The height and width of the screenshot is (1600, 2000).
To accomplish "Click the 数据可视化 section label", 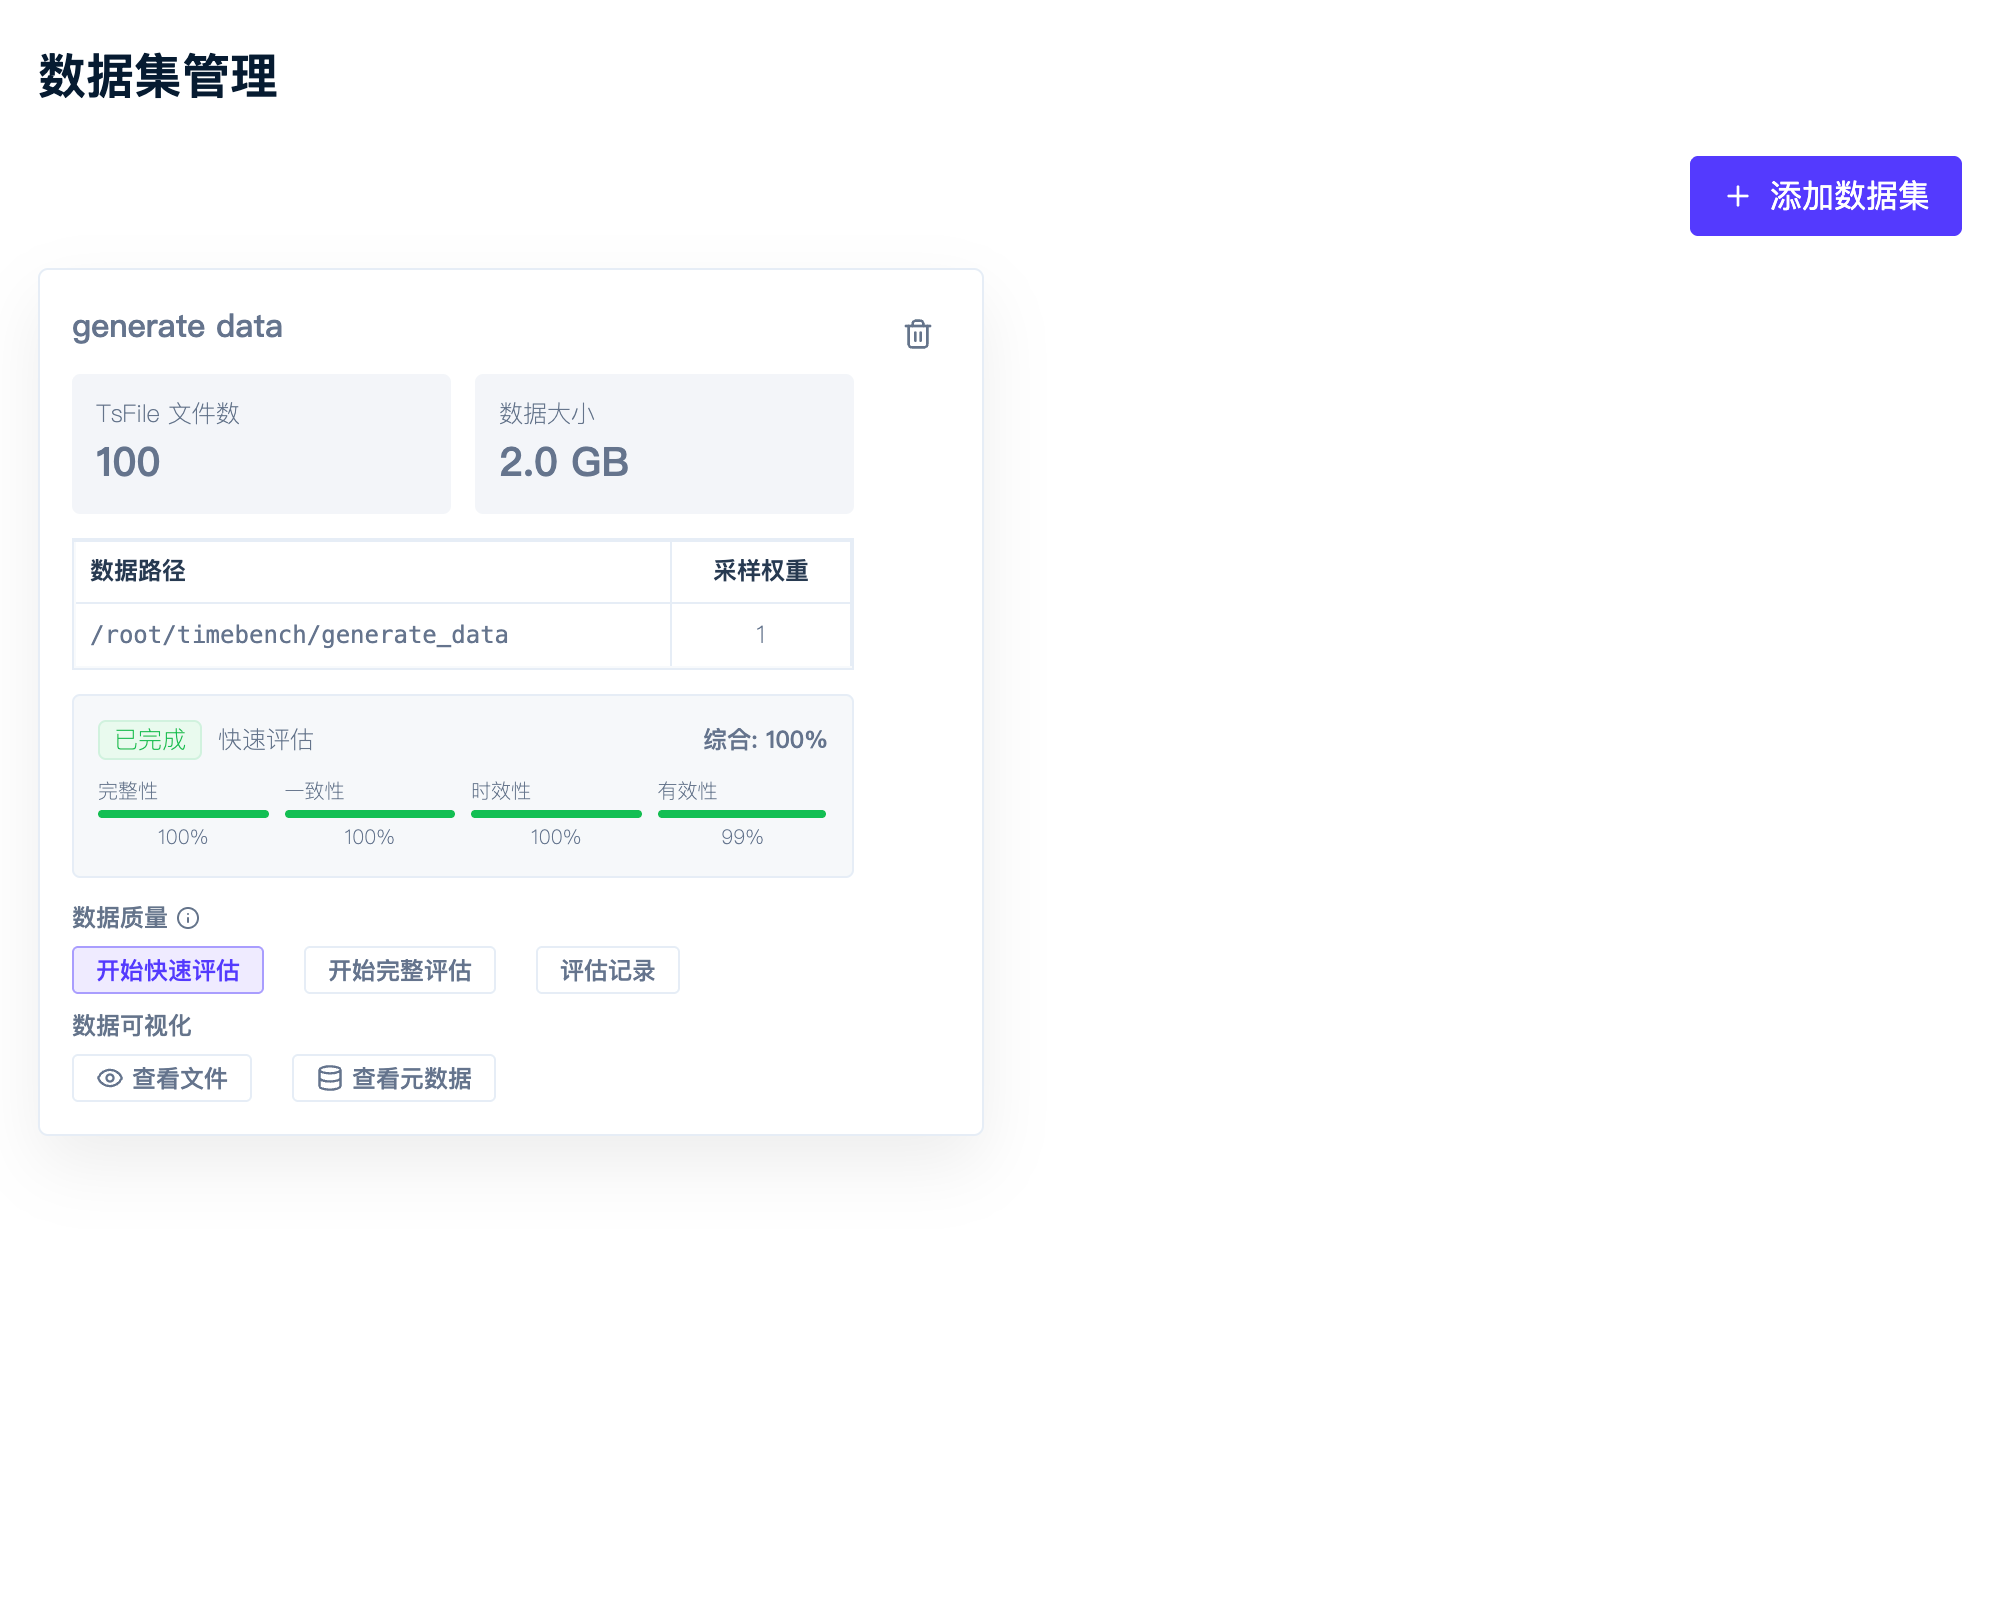I will pyautogui.click(x=132, y=1026).
